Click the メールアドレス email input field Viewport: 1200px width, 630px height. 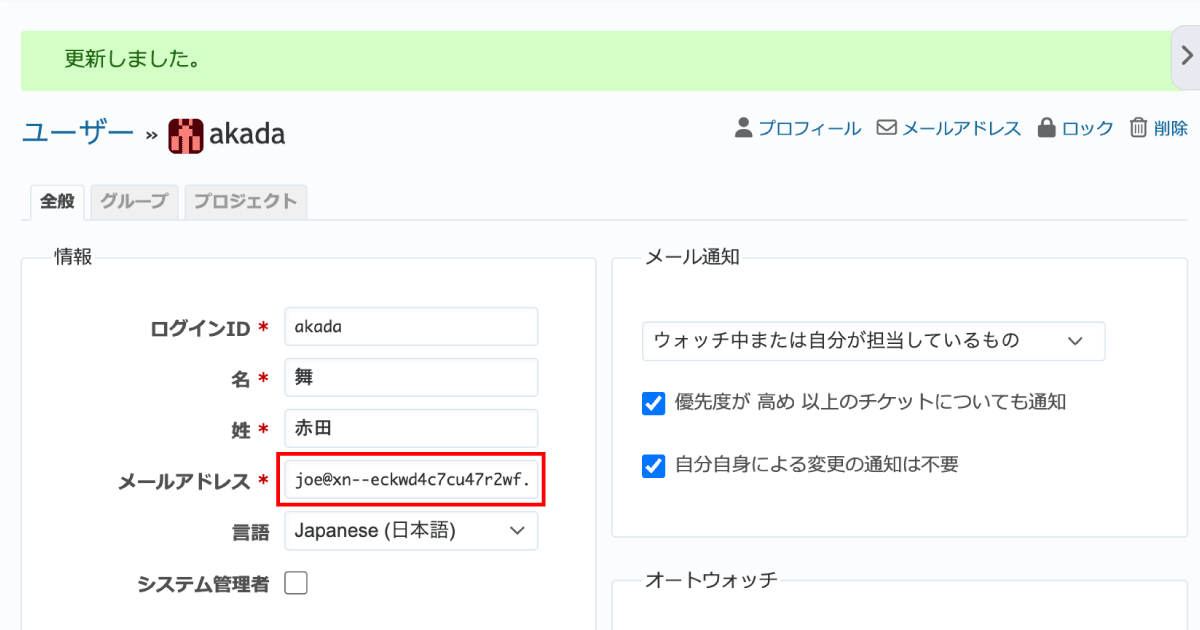413,480
